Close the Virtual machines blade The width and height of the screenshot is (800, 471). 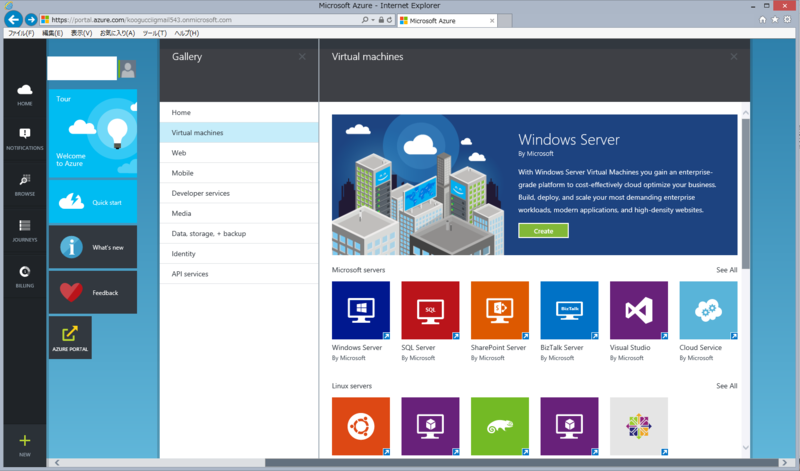(x=734, y=57)
